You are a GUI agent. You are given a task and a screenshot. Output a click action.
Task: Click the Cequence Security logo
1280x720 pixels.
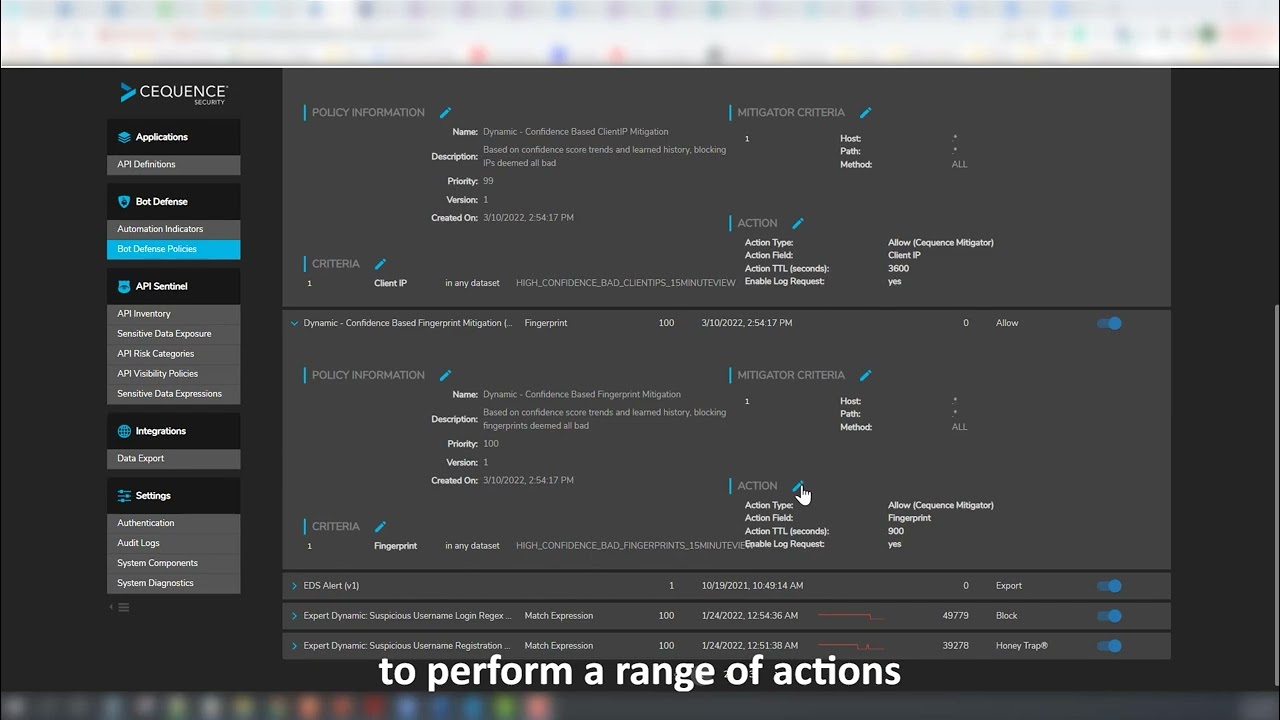[x=173, y=92]
